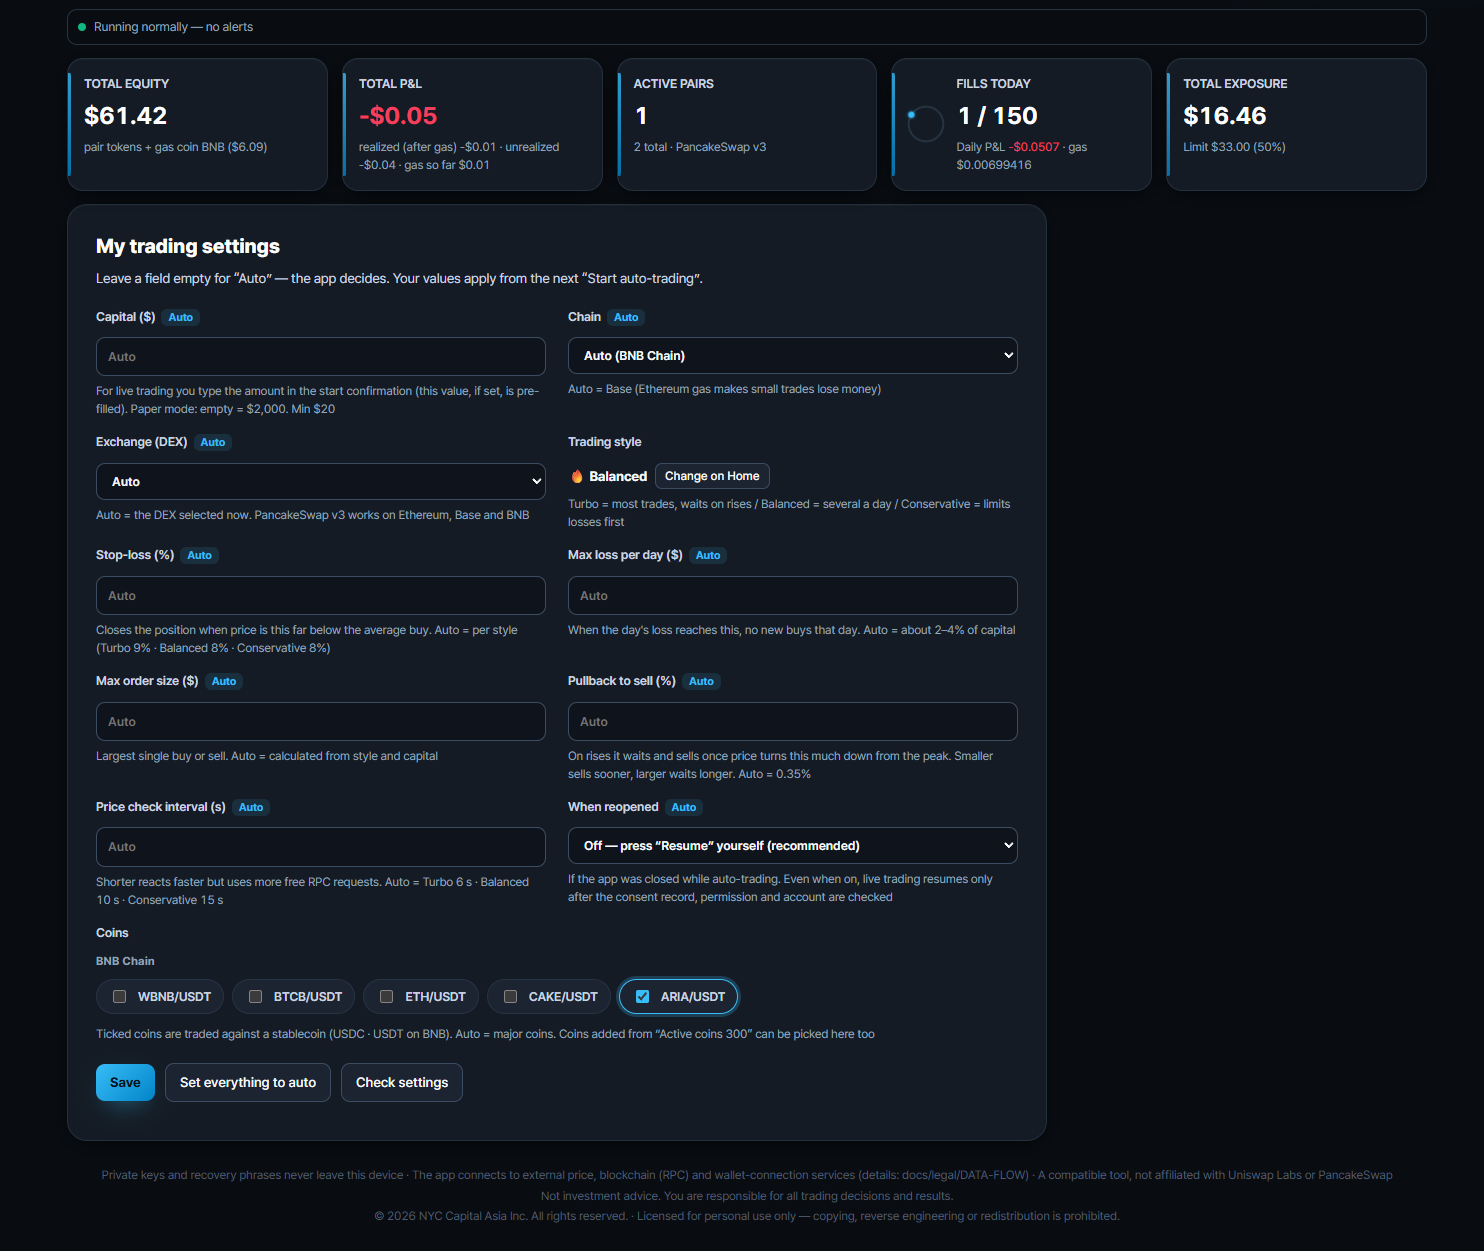Screen dimensions: 1484x1251
Task: Click the Fills Today progress ring
Action: click(x=925, y=124)
